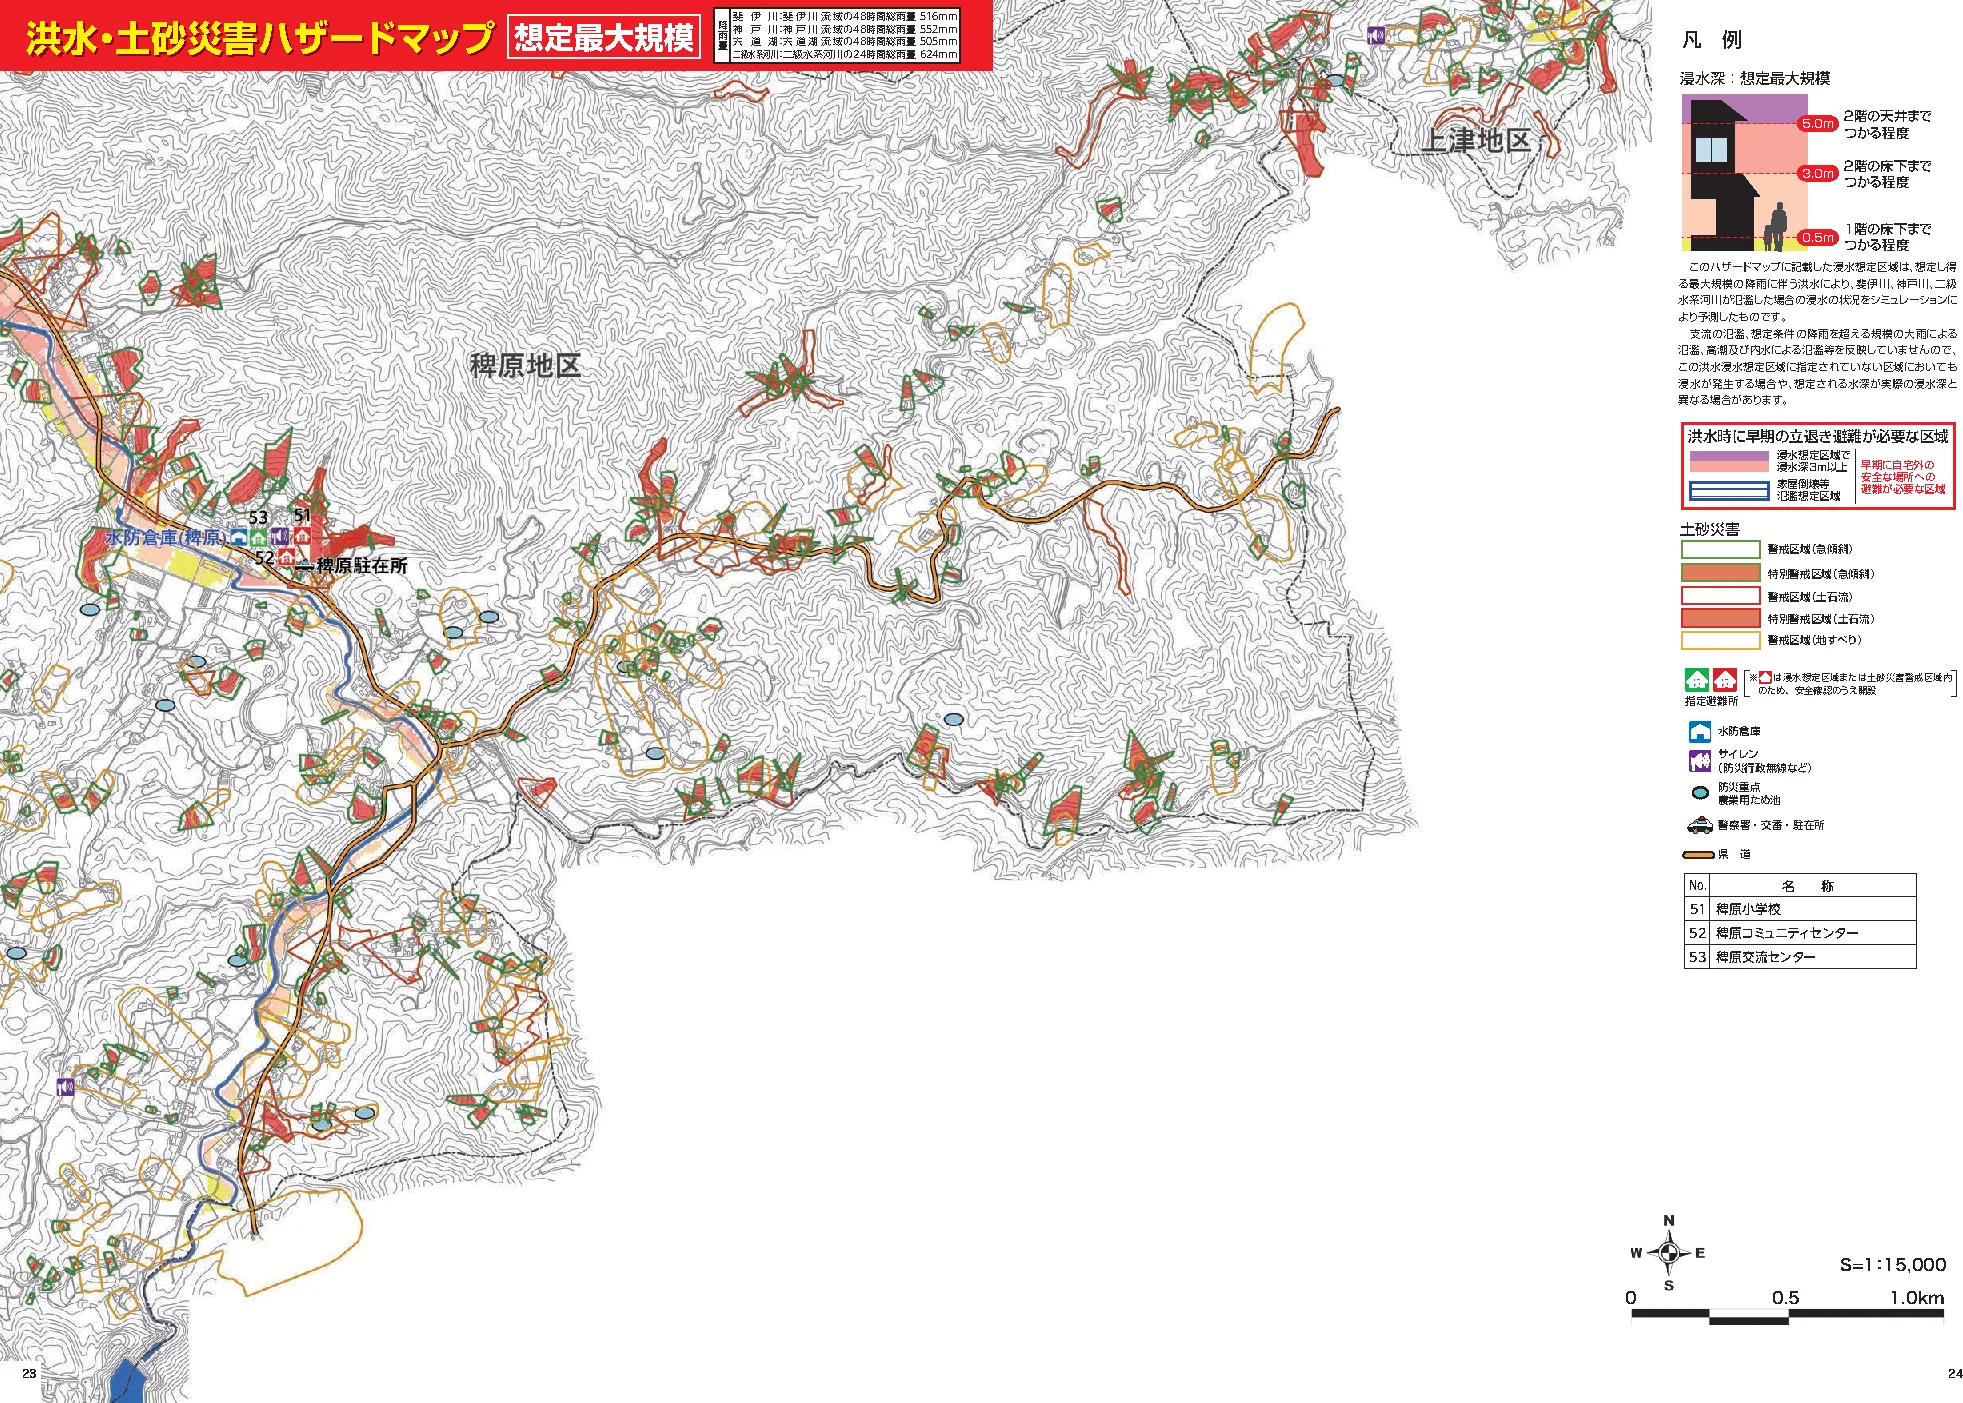1963x1403 pixels.
Task: Click the blue warehouse icon next to 水防倉庫(稗原) on the map
Action: [238, 537]
